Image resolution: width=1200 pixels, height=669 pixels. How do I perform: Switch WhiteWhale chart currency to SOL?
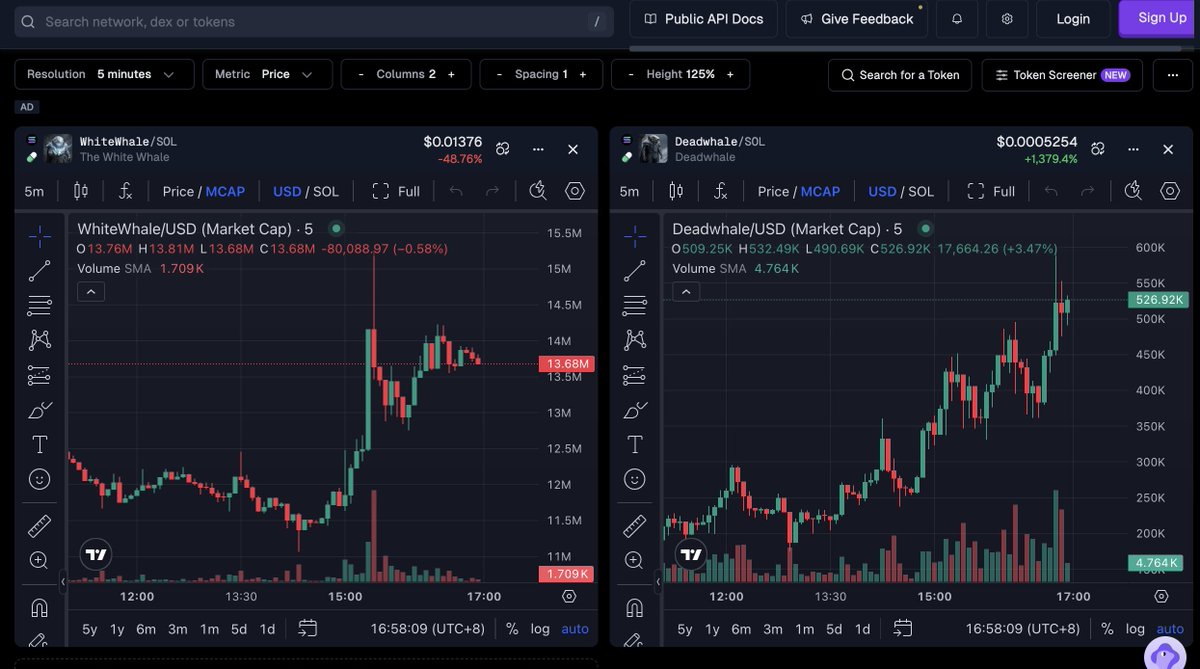coord(326,191)
